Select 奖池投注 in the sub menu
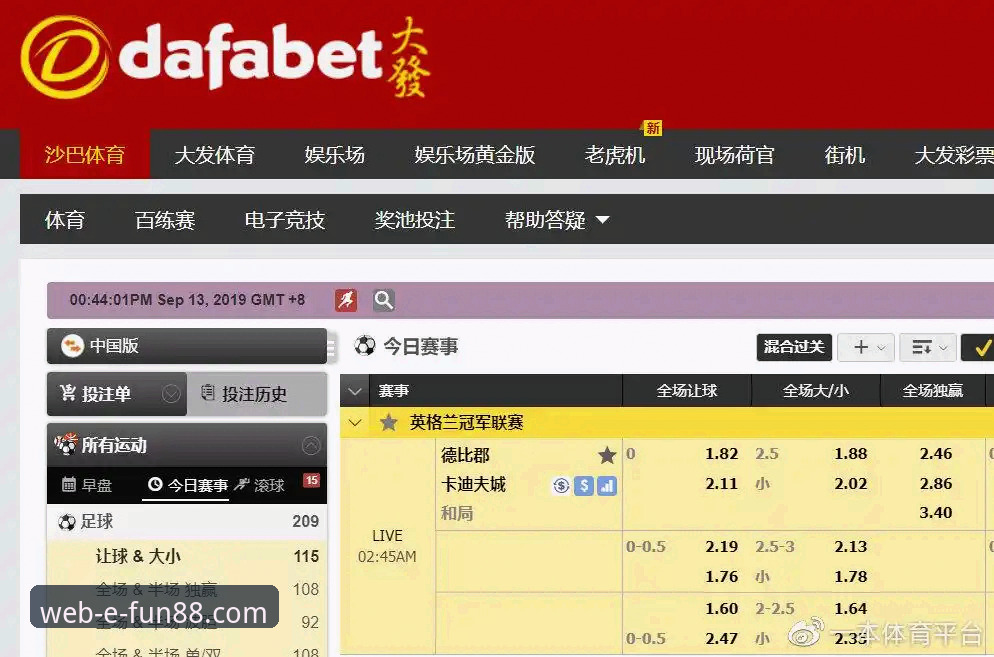 click(415, 220)
